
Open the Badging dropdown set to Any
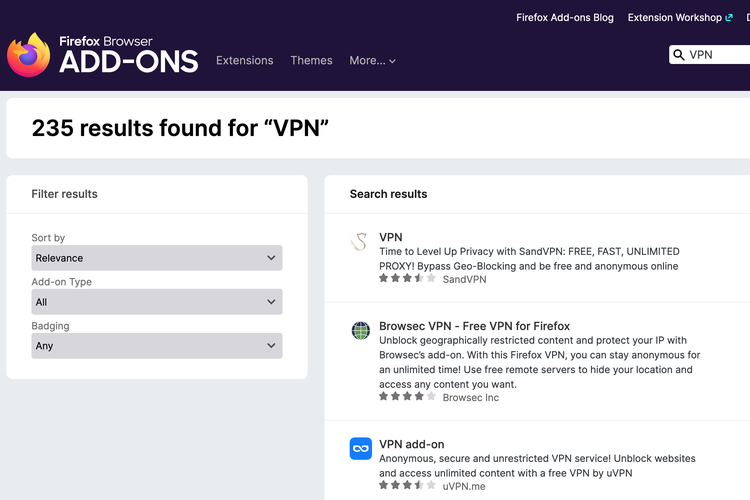point(157,346)
